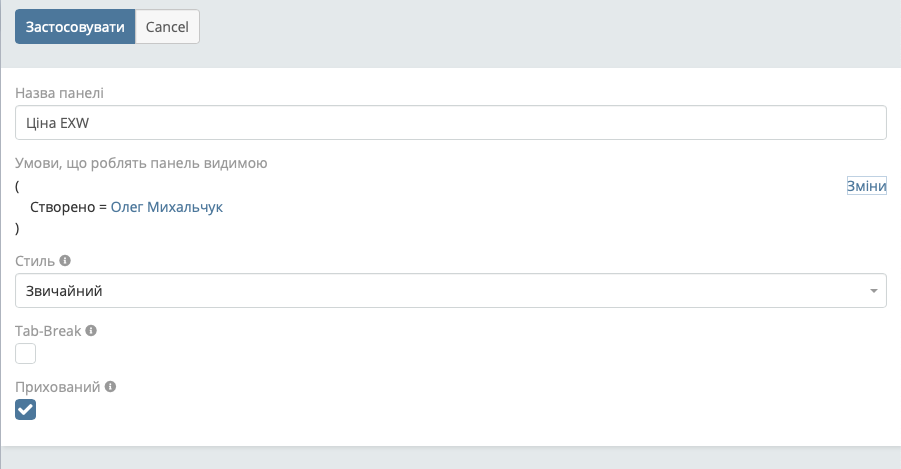
Task: Open the Олег Михальчук user link
Action: 166,208
